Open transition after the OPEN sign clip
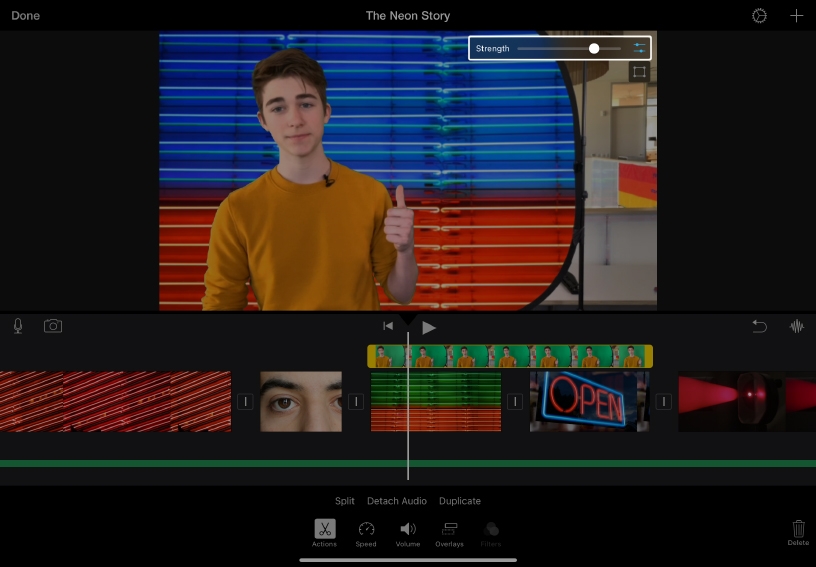 663,401
